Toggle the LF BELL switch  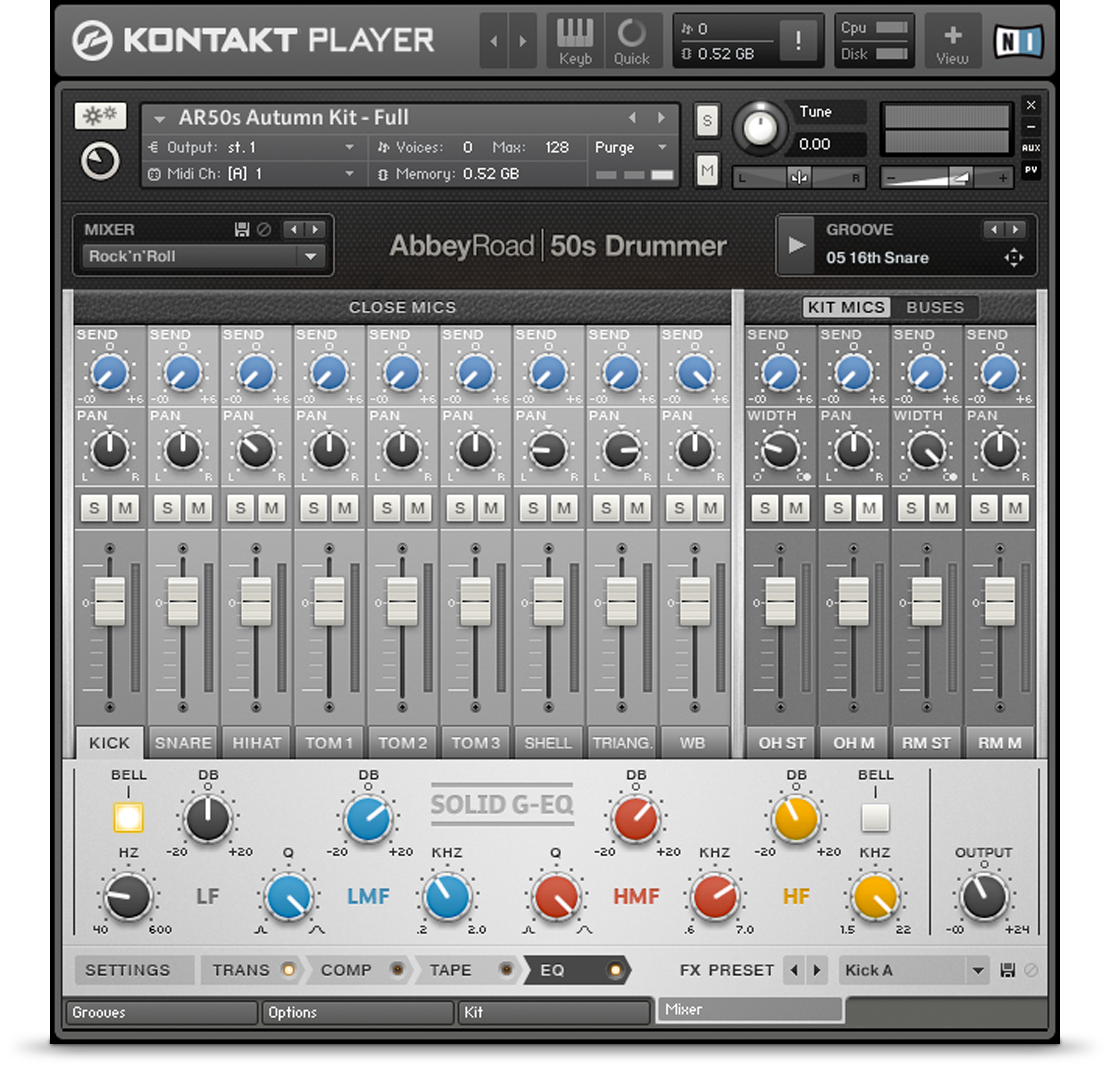[x=128, y=818]
